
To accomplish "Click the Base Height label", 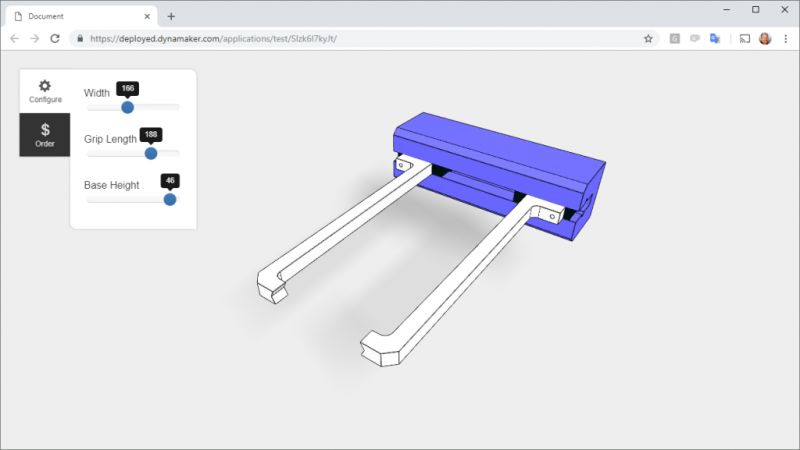I will click(111, 185).
